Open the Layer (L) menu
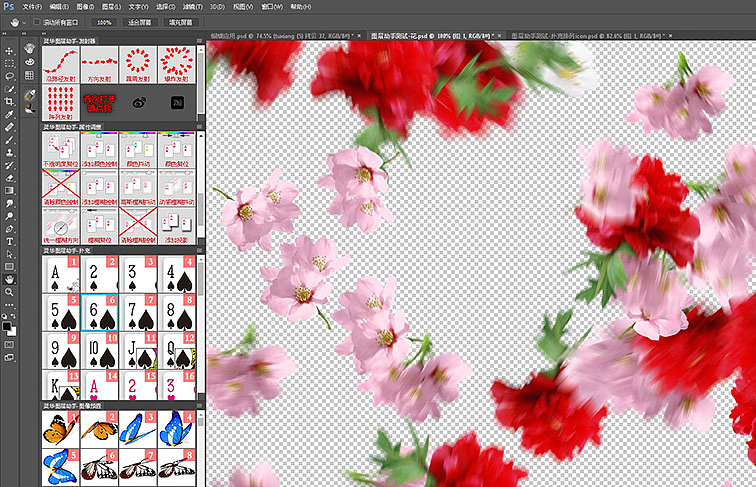756x487 pixels. (111, 7)
